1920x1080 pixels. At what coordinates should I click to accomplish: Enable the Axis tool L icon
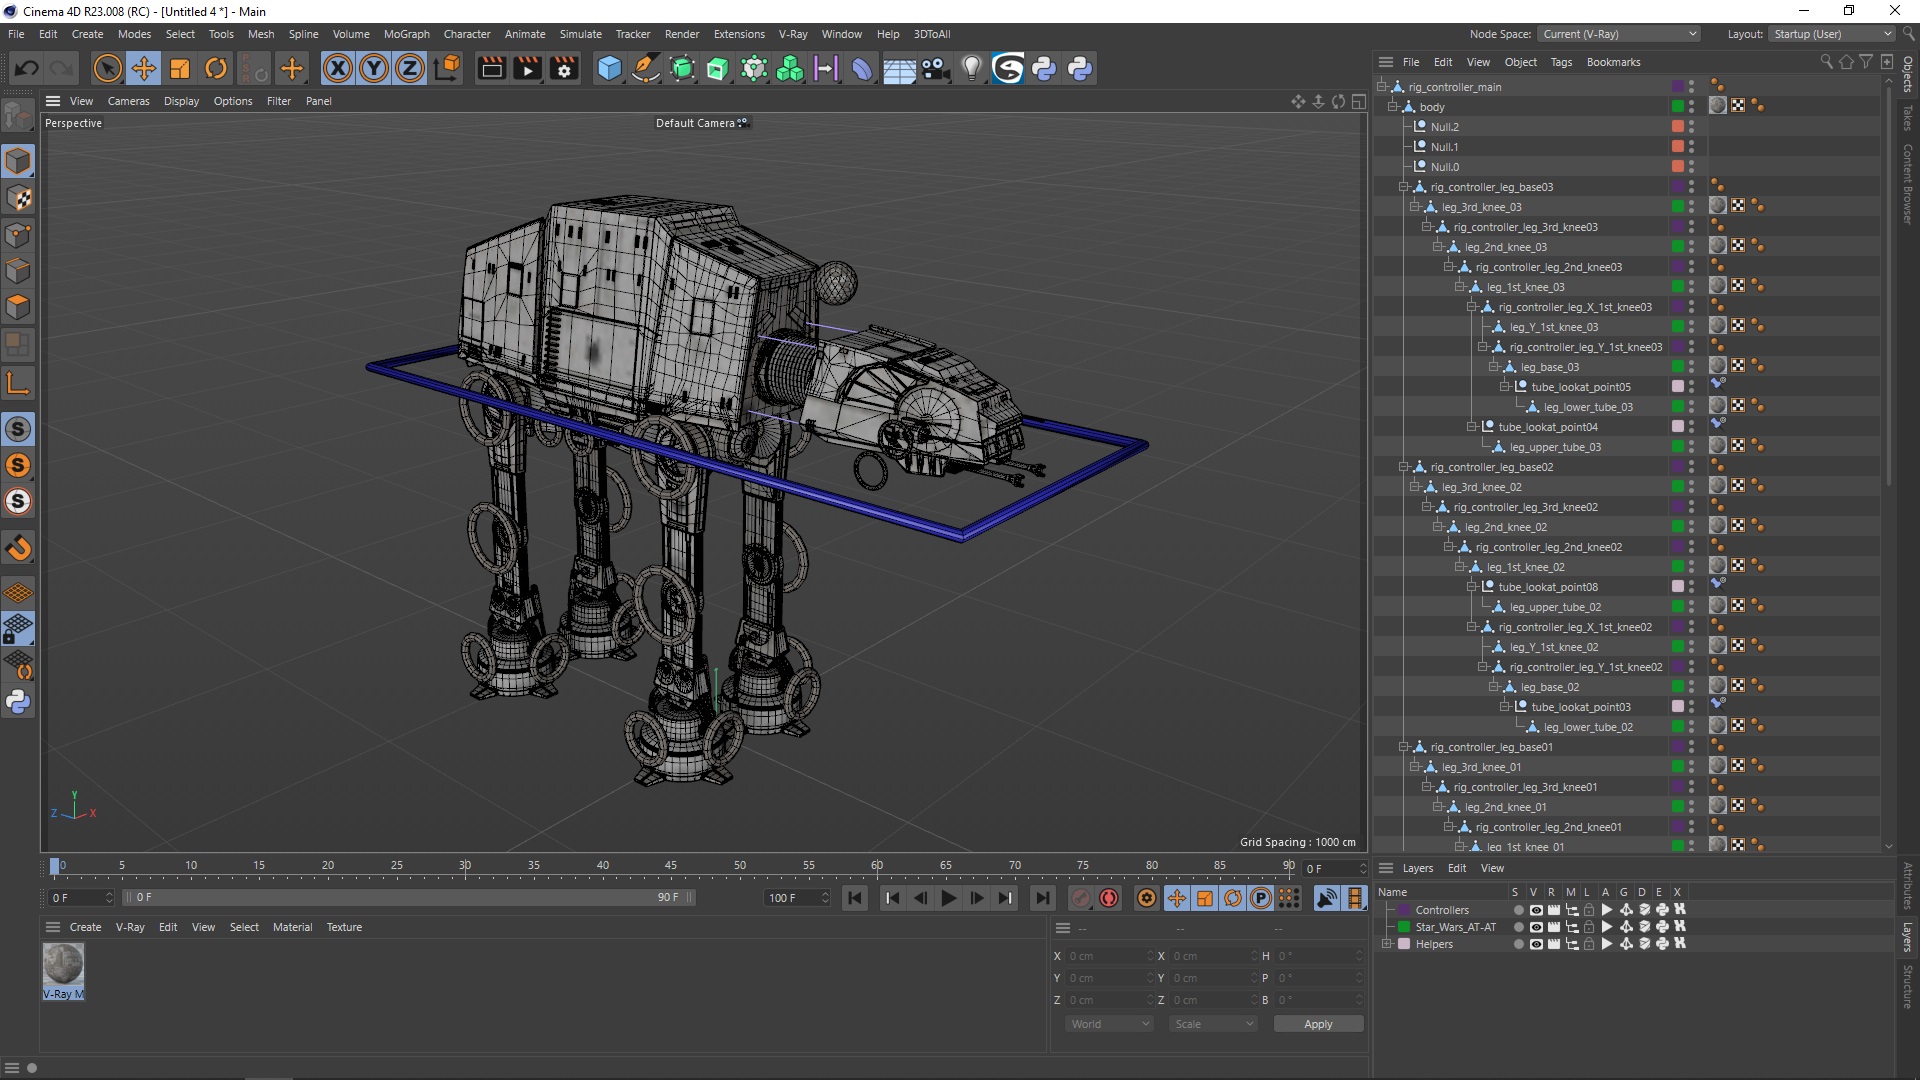pos(18,383)
